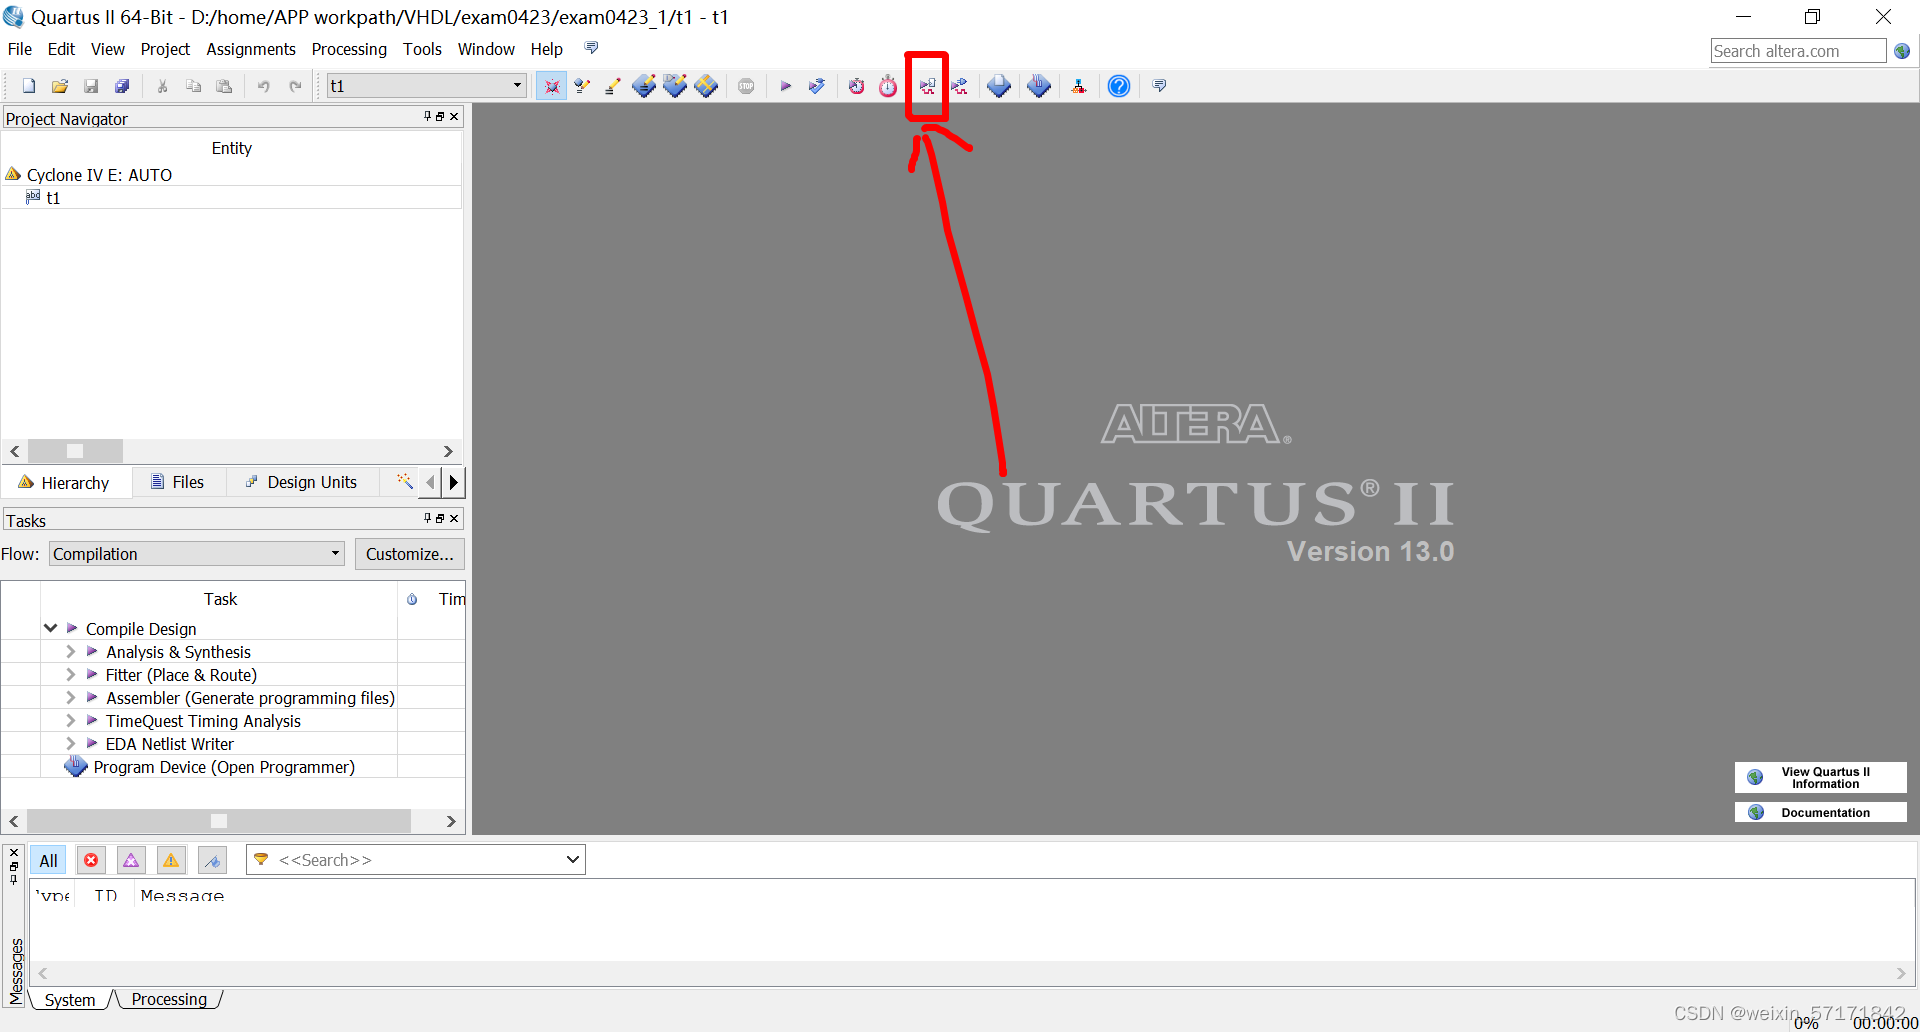Expand the EDA Netlist Writer task
The image size is (1920, 1032).
pyautogui.click(x=70, y=743)
